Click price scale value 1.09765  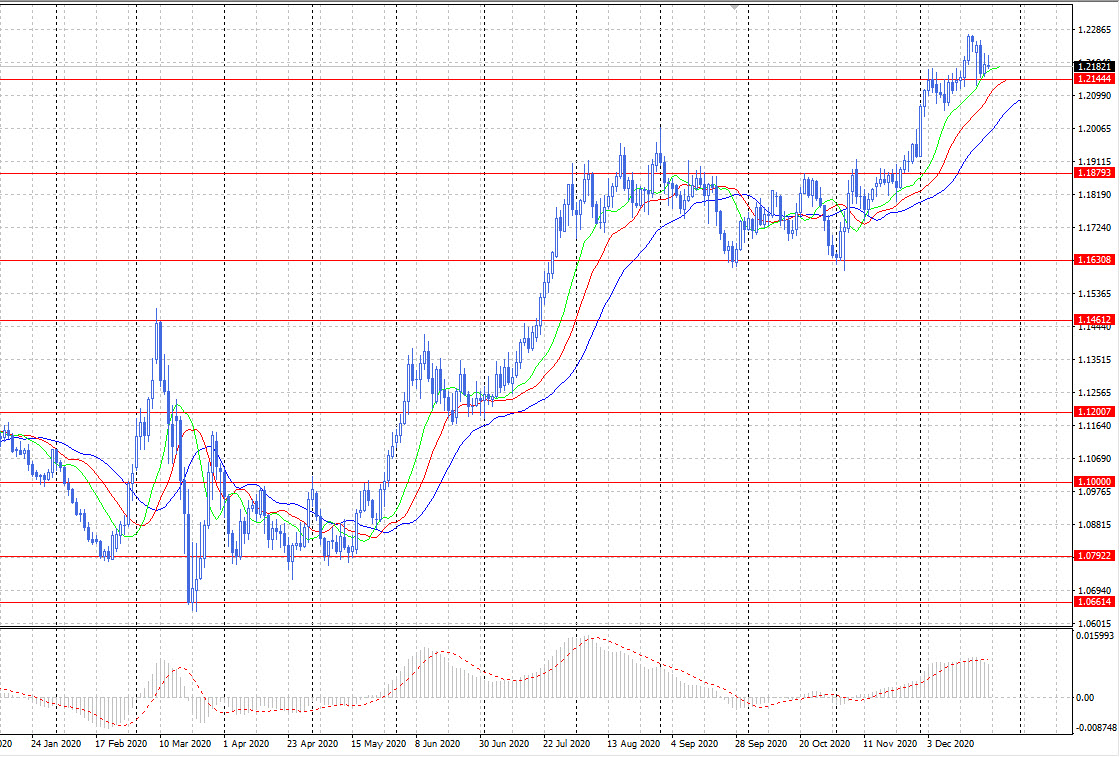1095,492
